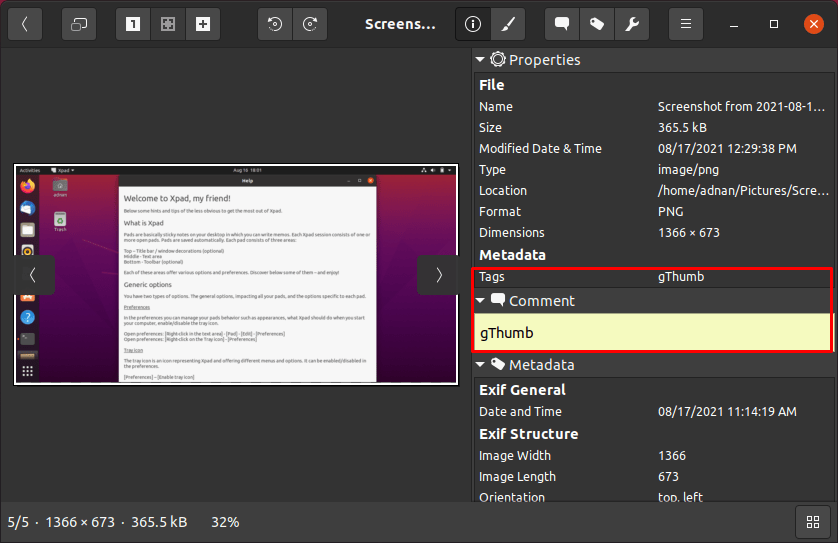Zoom in with plus icon
The width and height of the screenshot is (838, 543).
point(203,24)
